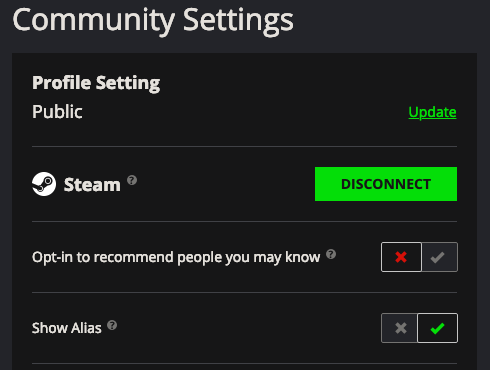Screen dimensions: 490x370
Task: Click the Public profile status text
Action: click(57, 112)
